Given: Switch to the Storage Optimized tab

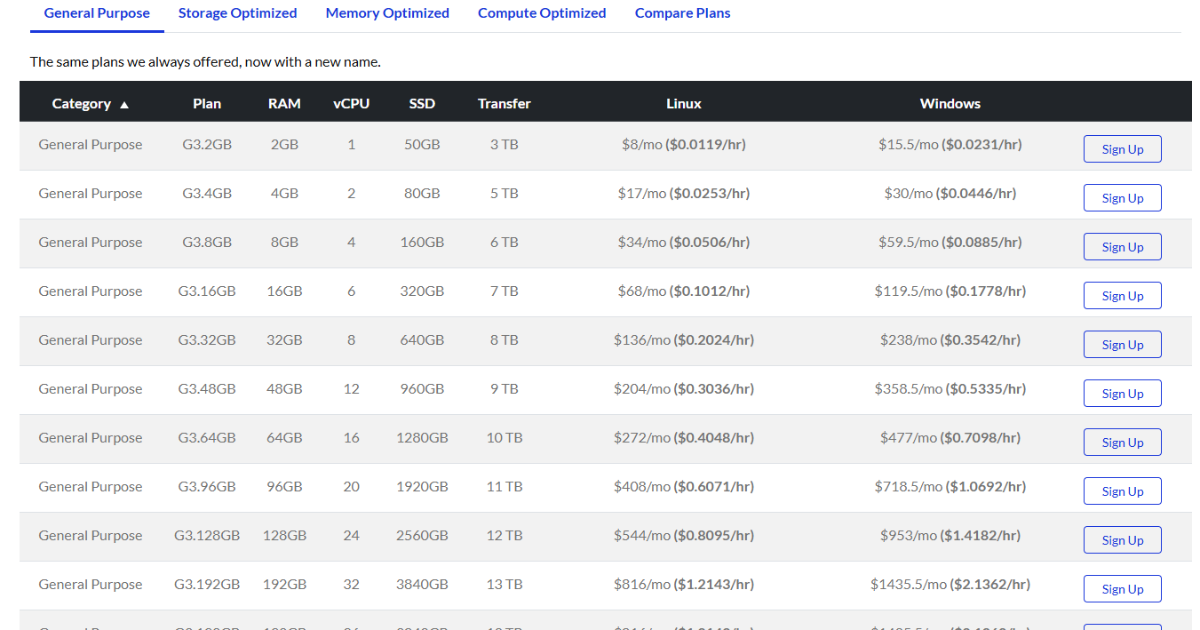Looking at the screenshot, I should tap(237, 13).
